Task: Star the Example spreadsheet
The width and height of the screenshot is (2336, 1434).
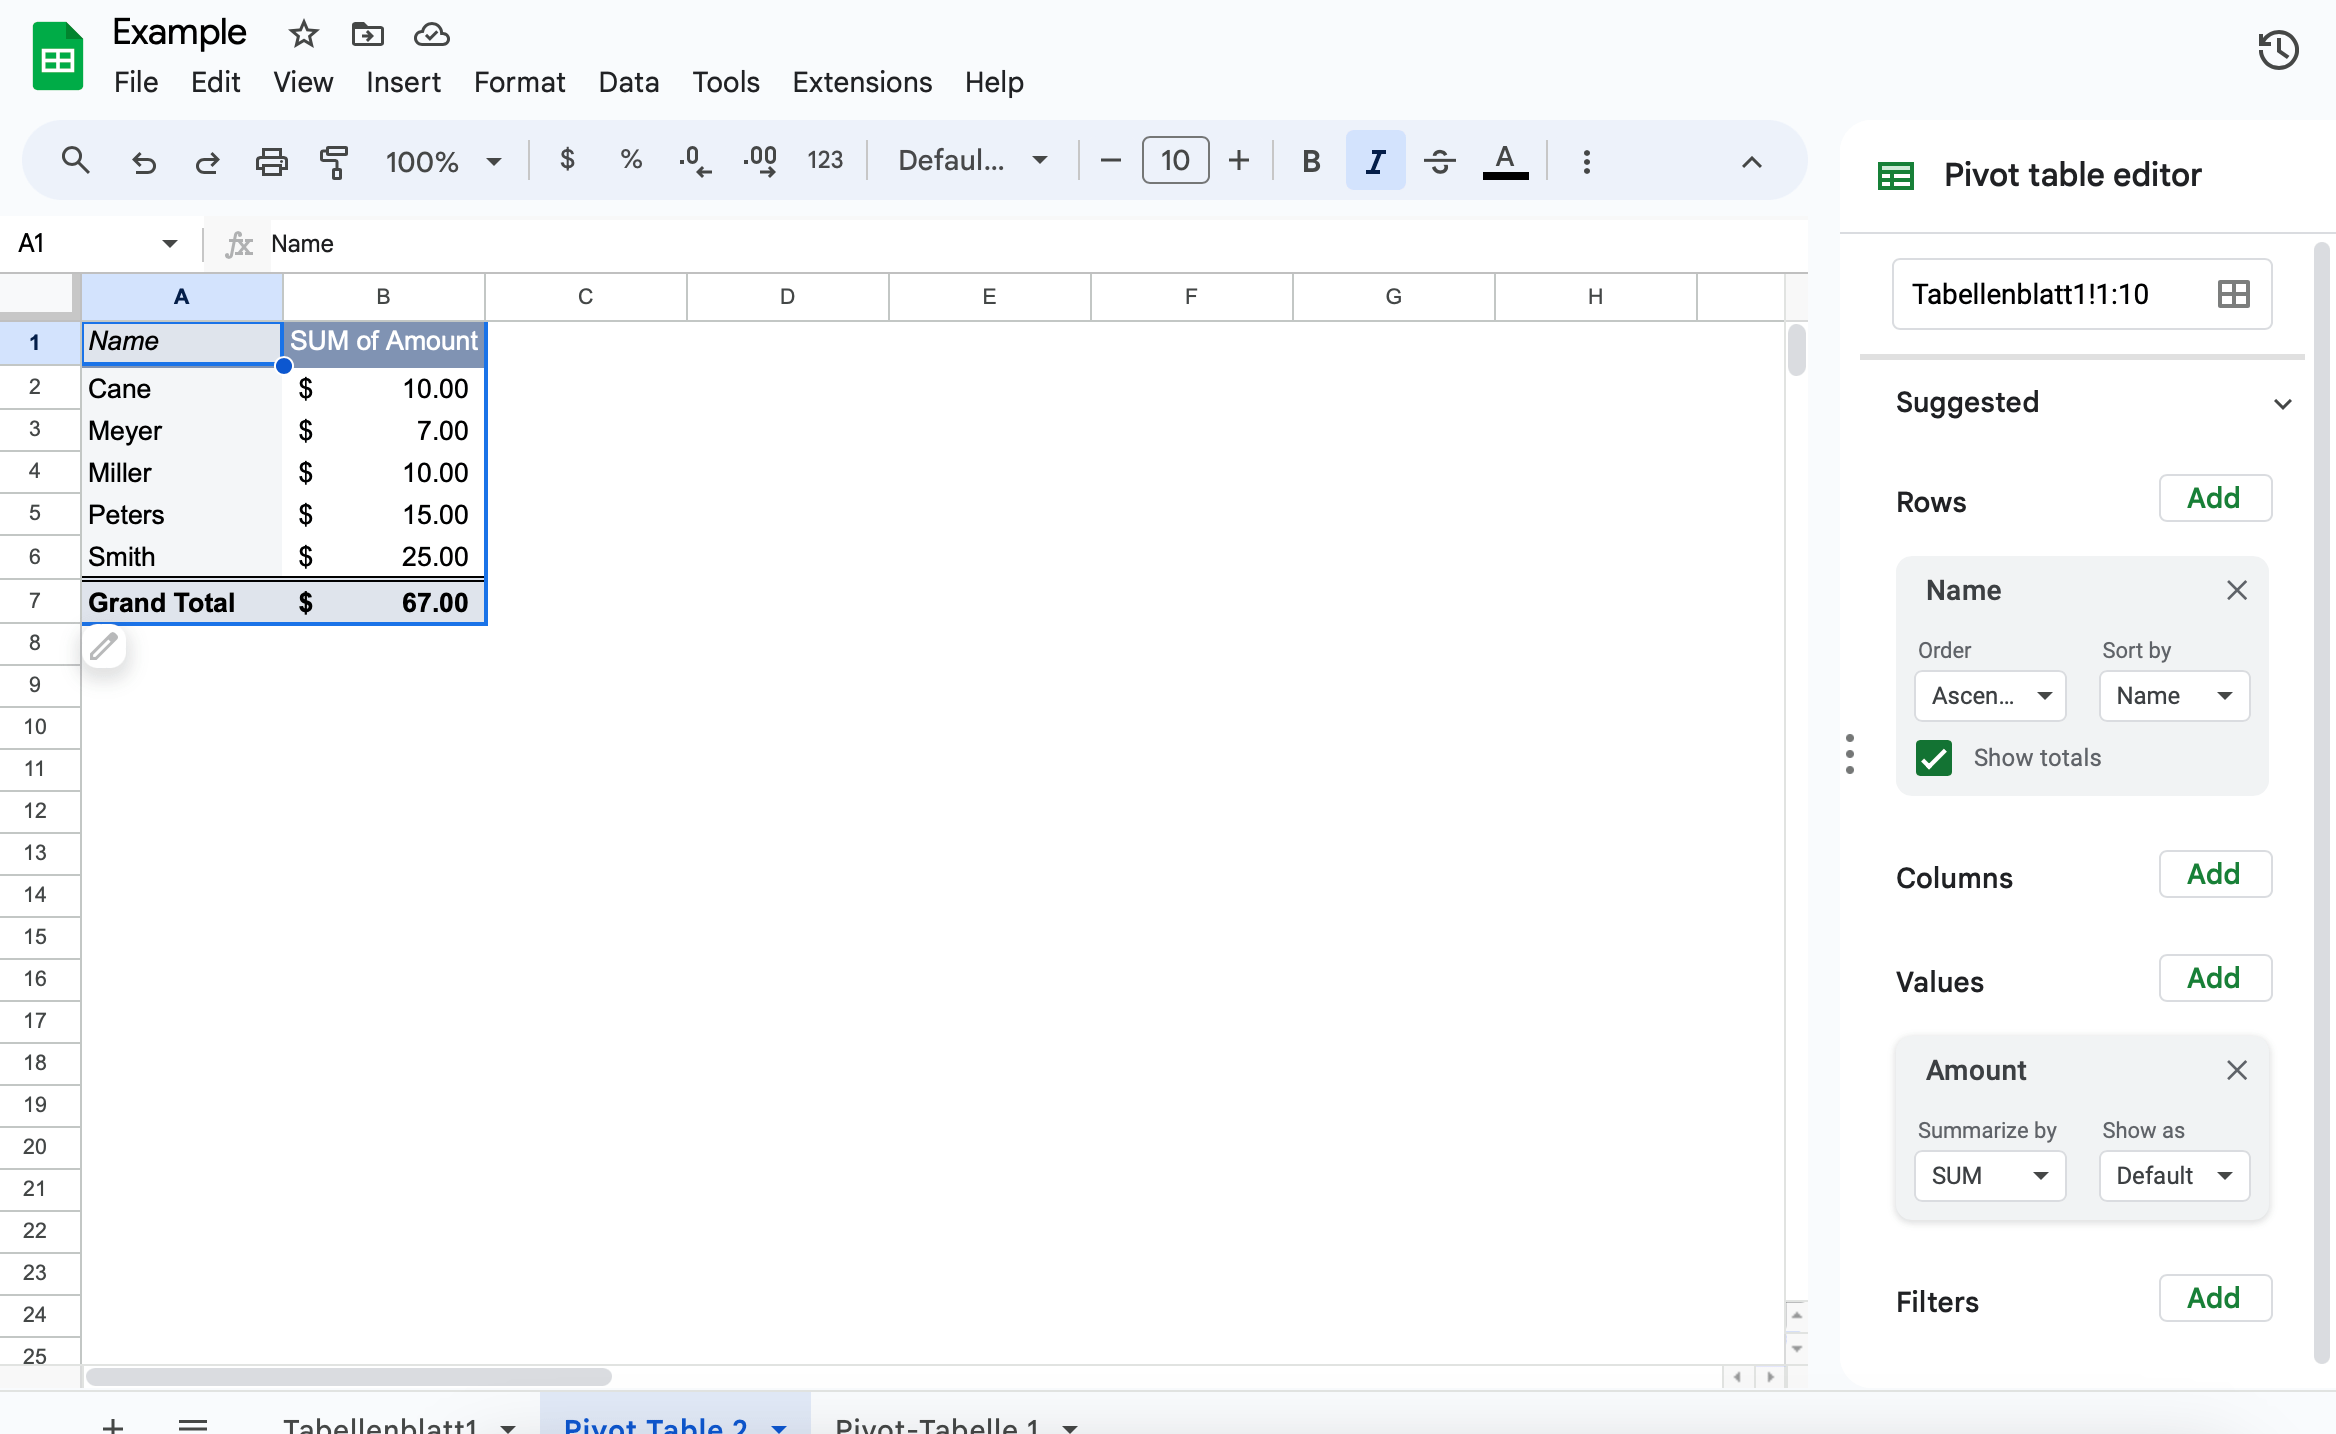Action: [302, 34]
